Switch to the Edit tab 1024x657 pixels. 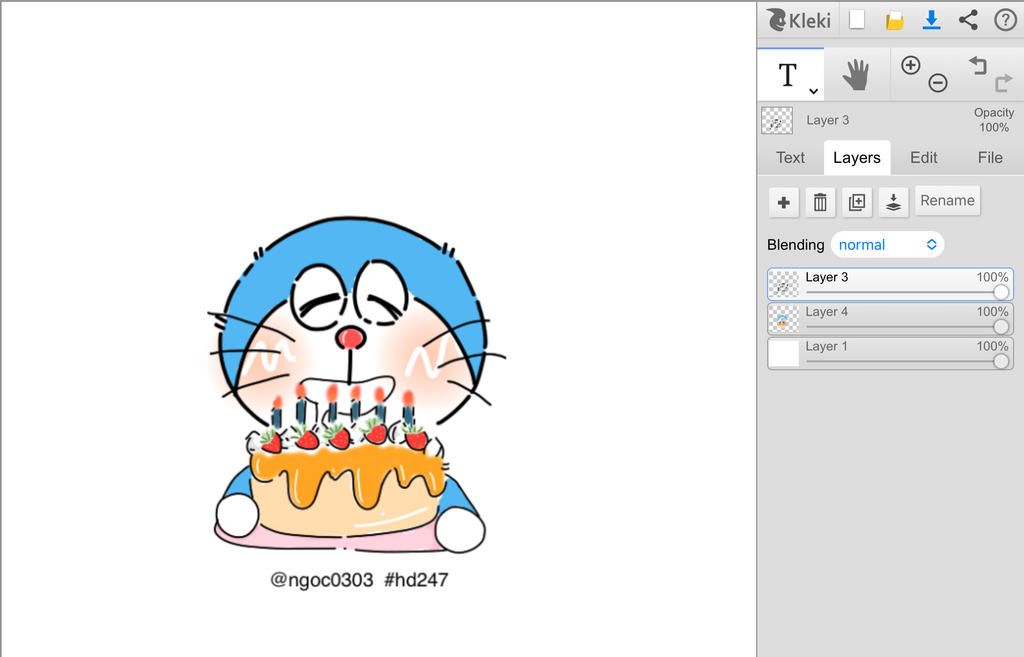pyautogui.click(x=923, y=157)
